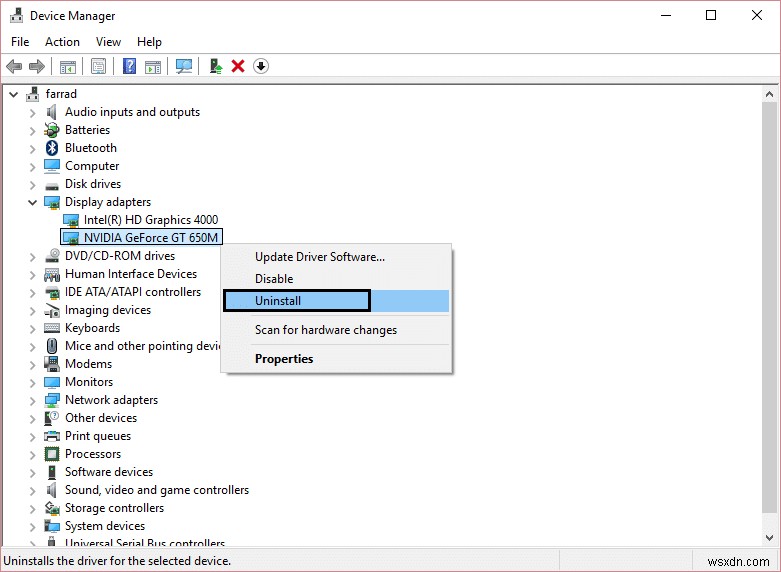Click Update Driver Software toolbar icon
The width and height of the screenshot is (781, 572).
click(x=215, y=66)
